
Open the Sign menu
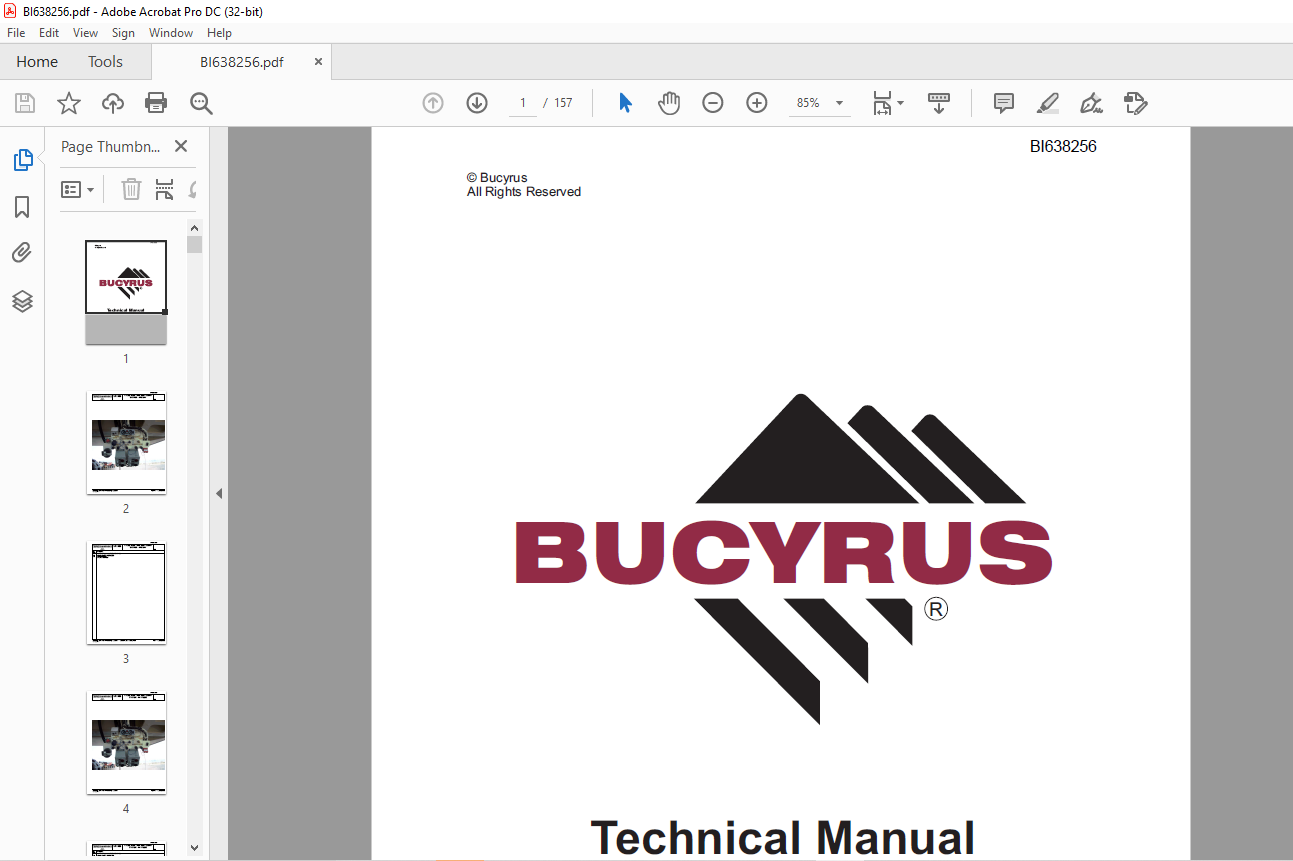point(123,33)
